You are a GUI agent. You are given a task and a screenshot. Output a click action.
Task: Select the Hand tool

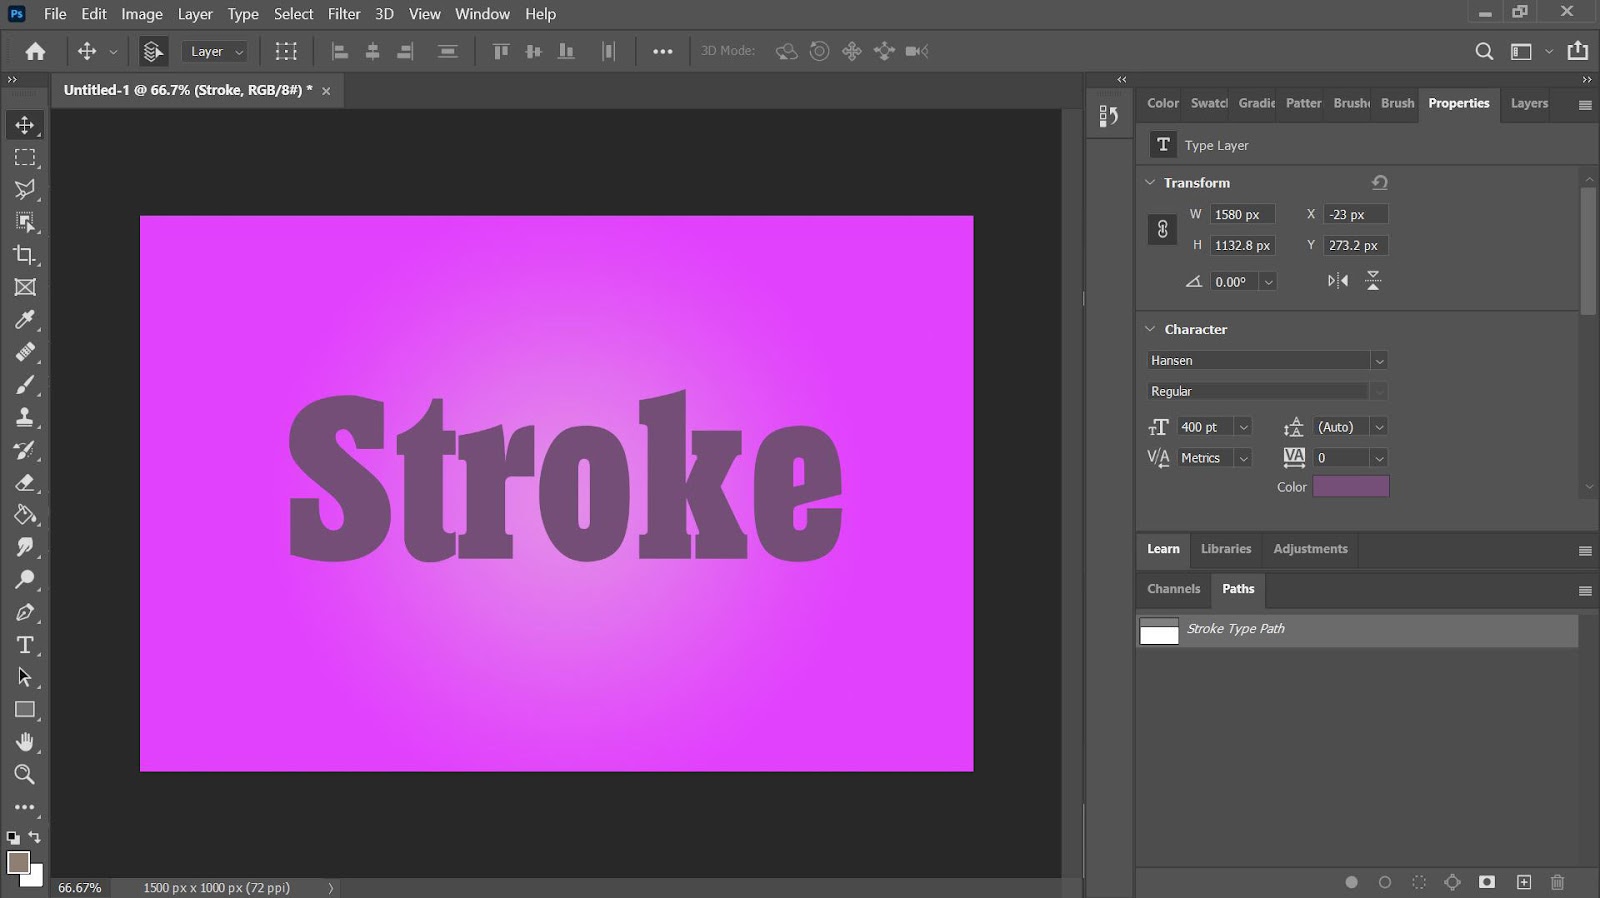(x=25, y=742)
